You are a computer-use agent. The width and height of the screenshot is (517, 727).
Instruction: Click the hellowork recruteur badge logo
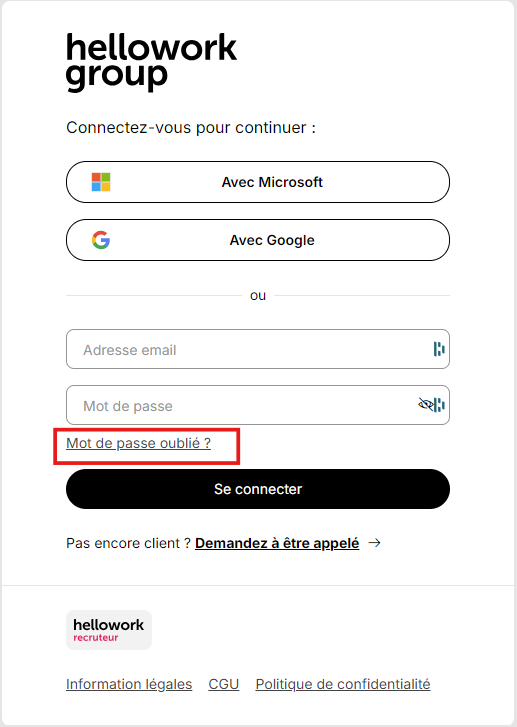pos(109,630)
